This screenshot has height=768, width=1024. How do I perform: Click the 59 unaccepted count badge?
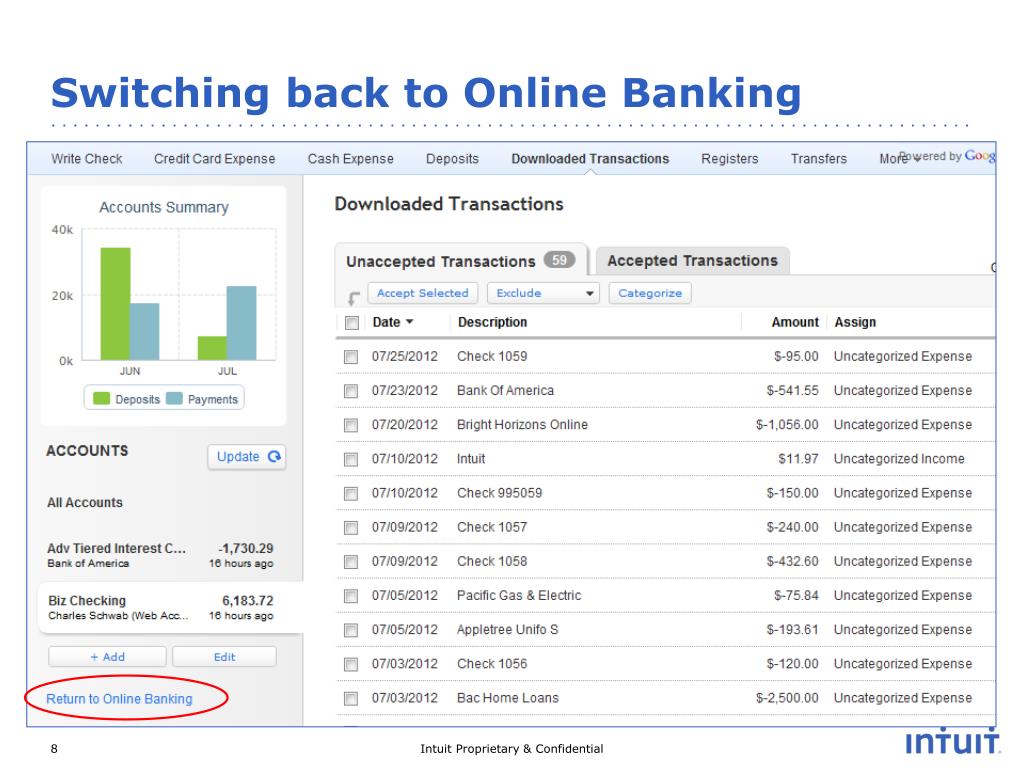[x=559, y=260]
